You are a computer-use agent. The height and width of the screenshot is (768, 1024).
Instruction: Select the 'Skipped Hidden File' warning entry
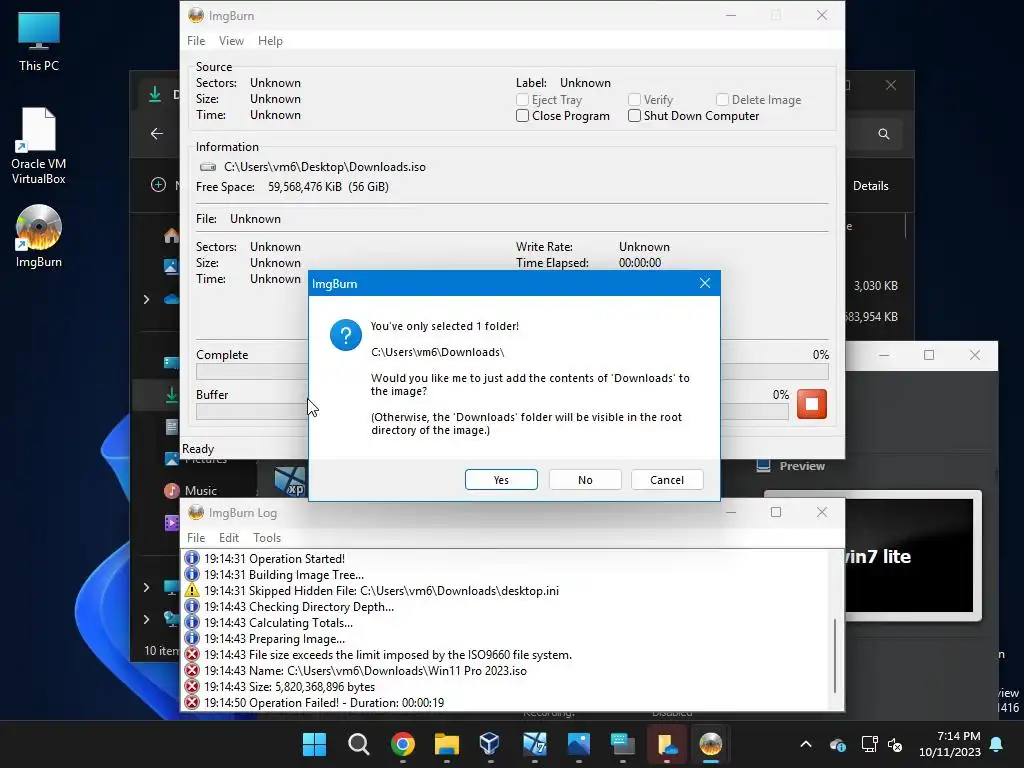[x=372, y=590]
